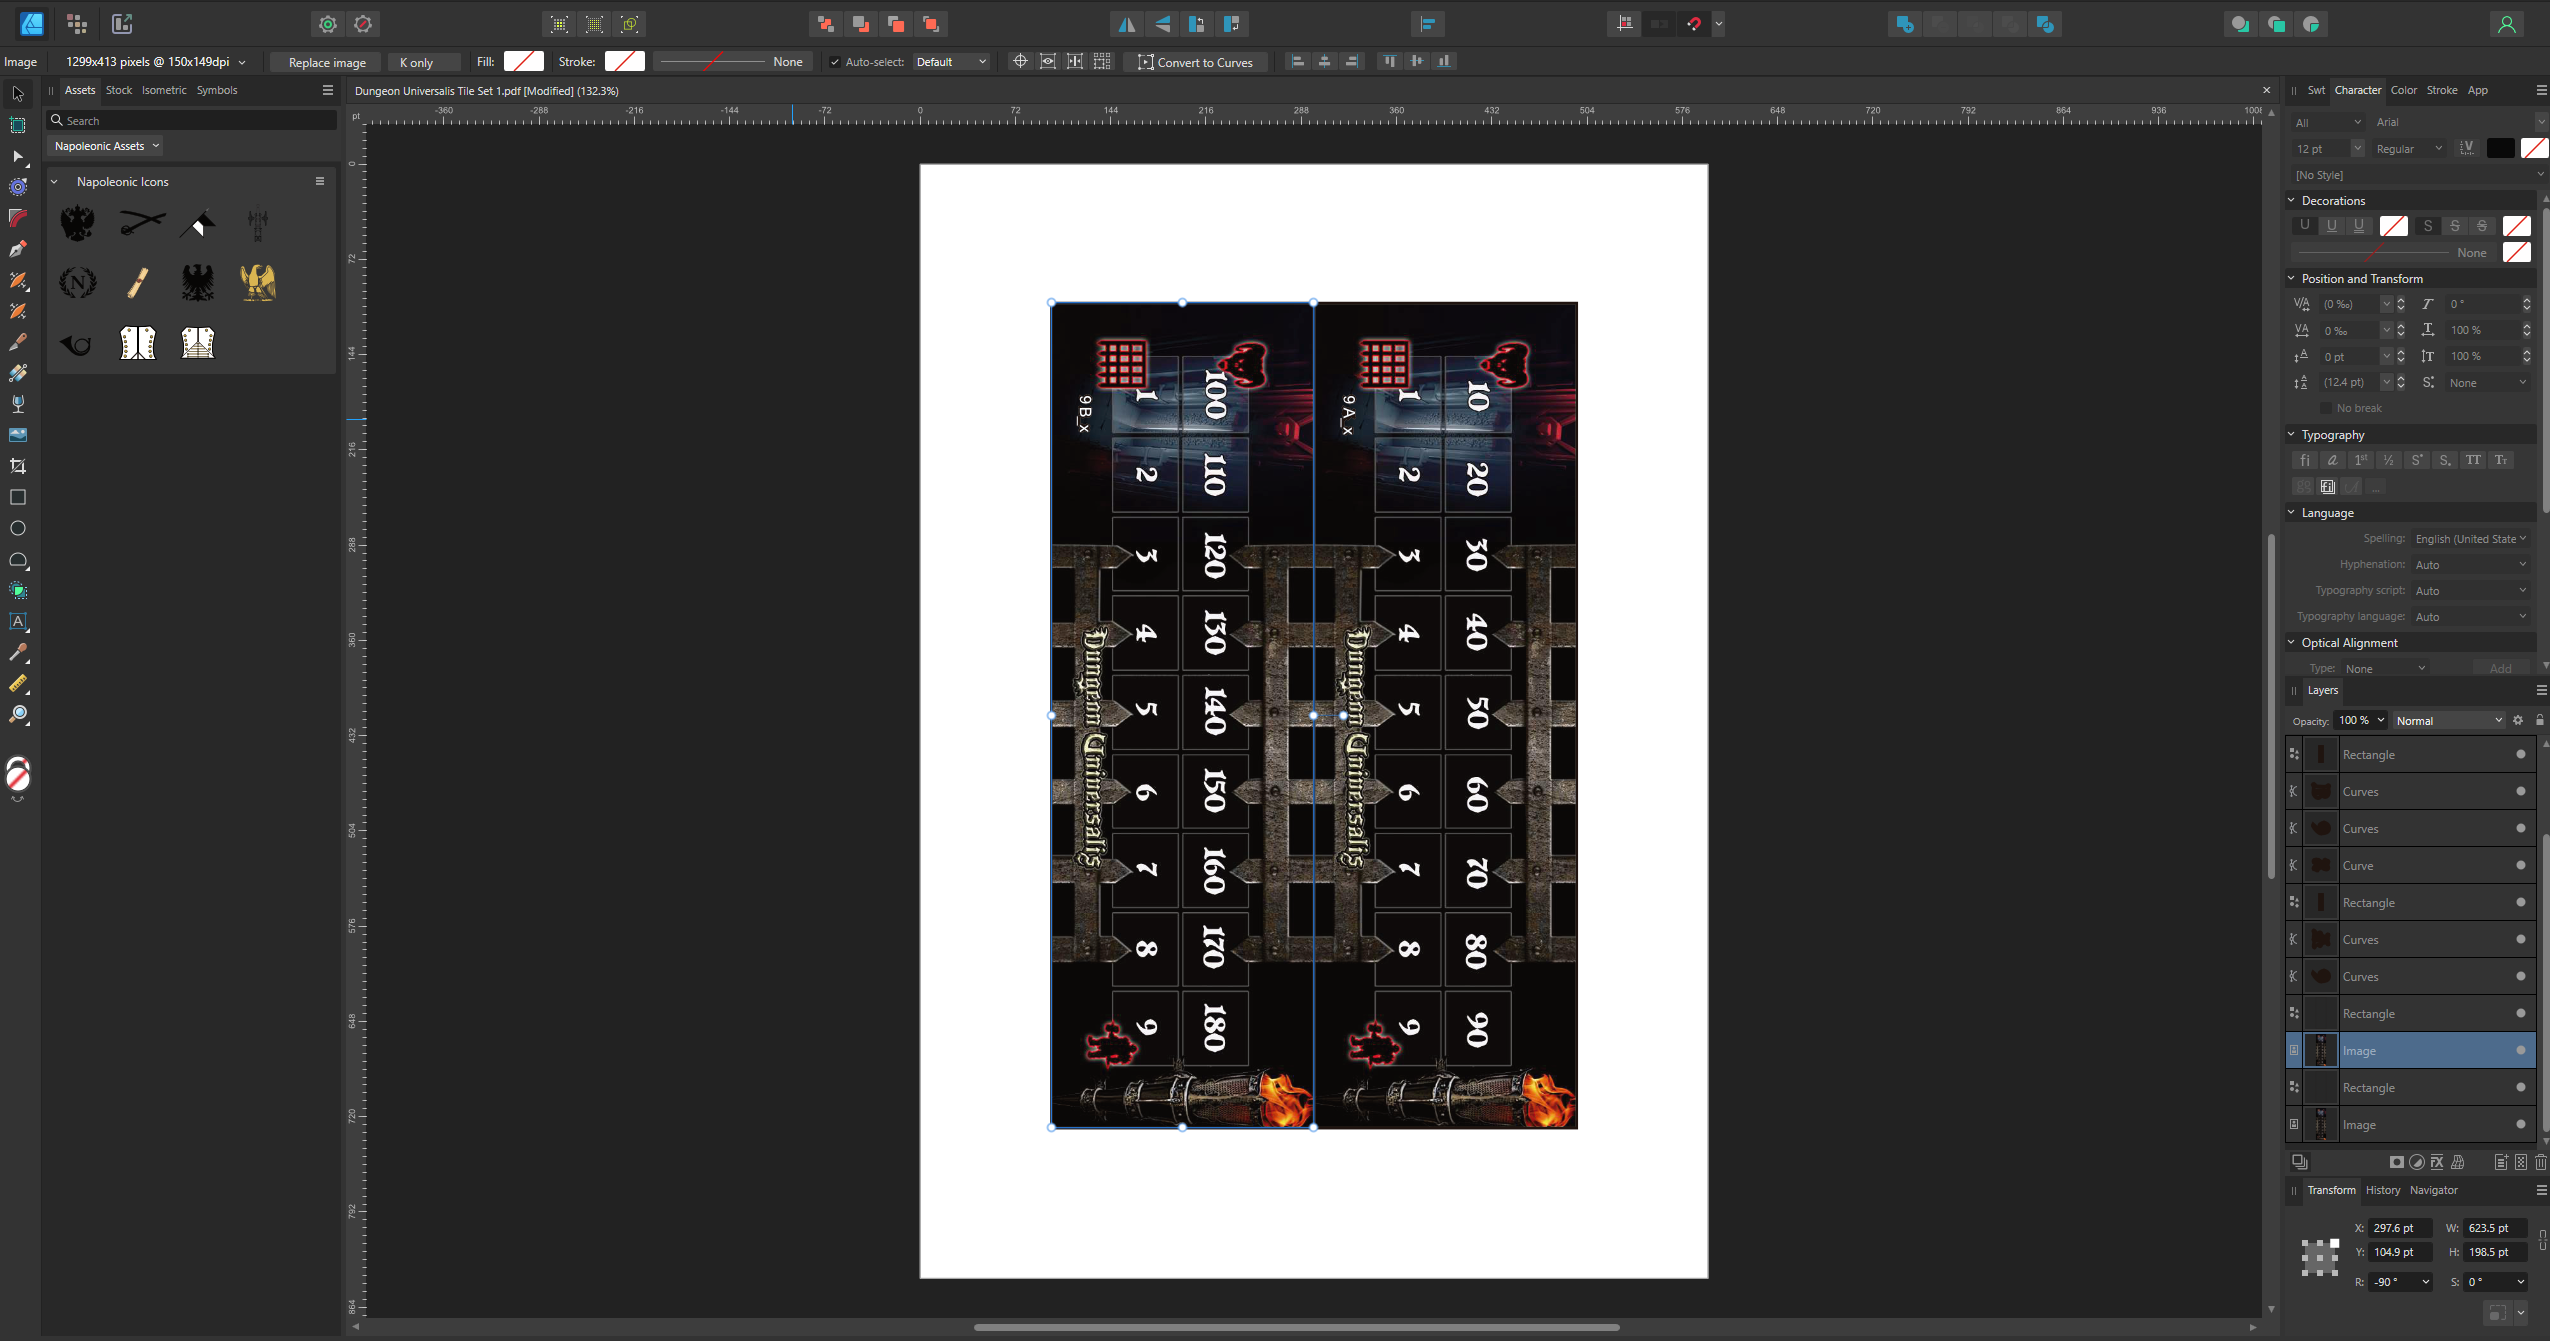This screenshot has height=1341, width=2550.
Task: Select the Frame Text tool
Action: coord(17,621)
